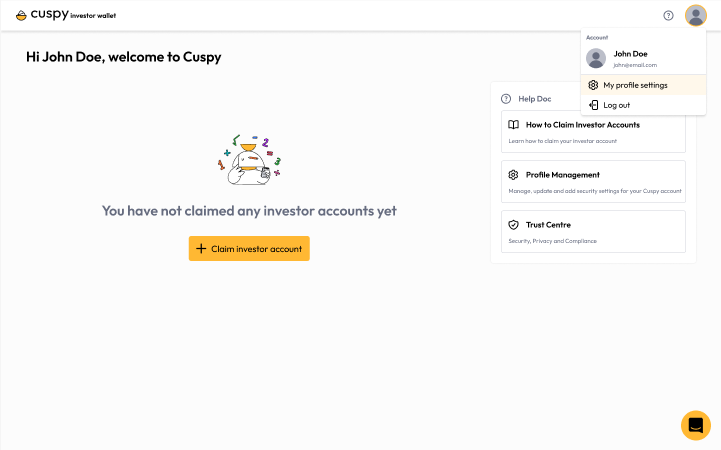Viewport: 721px width, 450px height.
Task: Click the shield icon on Trust Centre card
Action: [513, 225]
